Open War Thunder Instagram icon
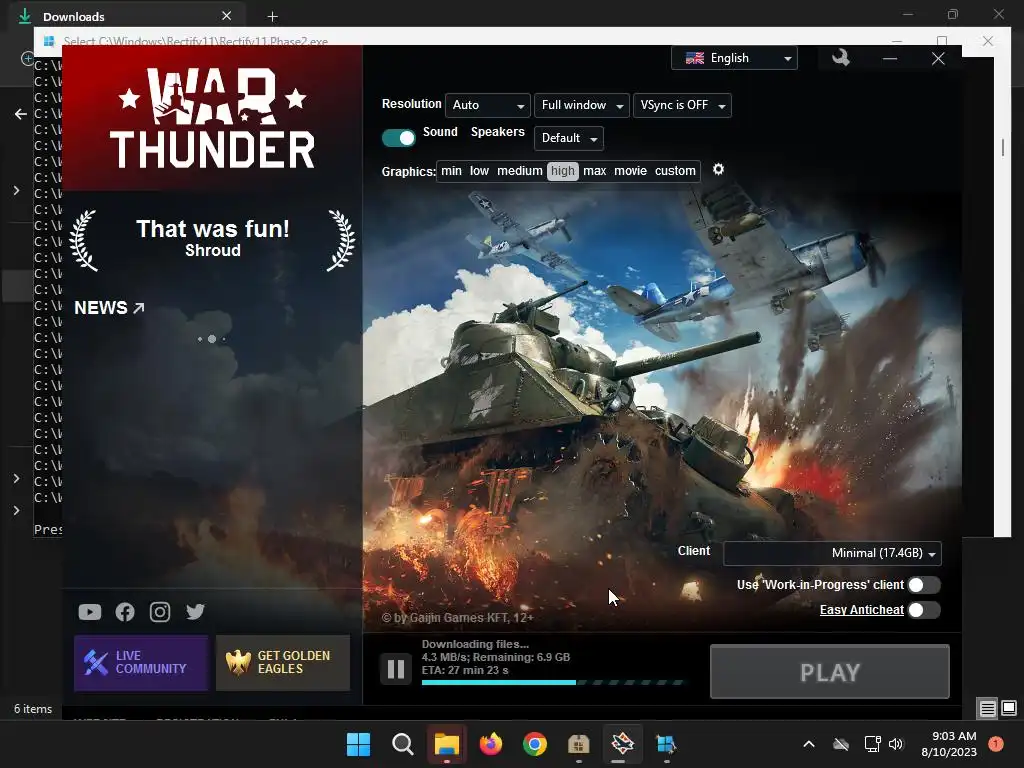 point(160,612)
